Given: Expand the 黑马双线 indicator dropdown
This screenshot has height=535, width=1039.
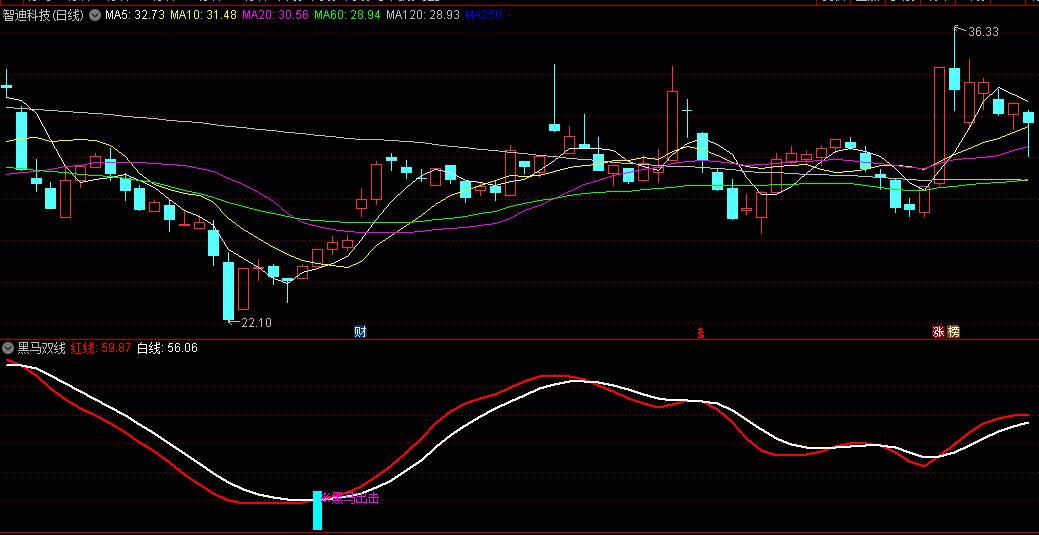Looking at the screenshot, I should (x=9, y=348).
